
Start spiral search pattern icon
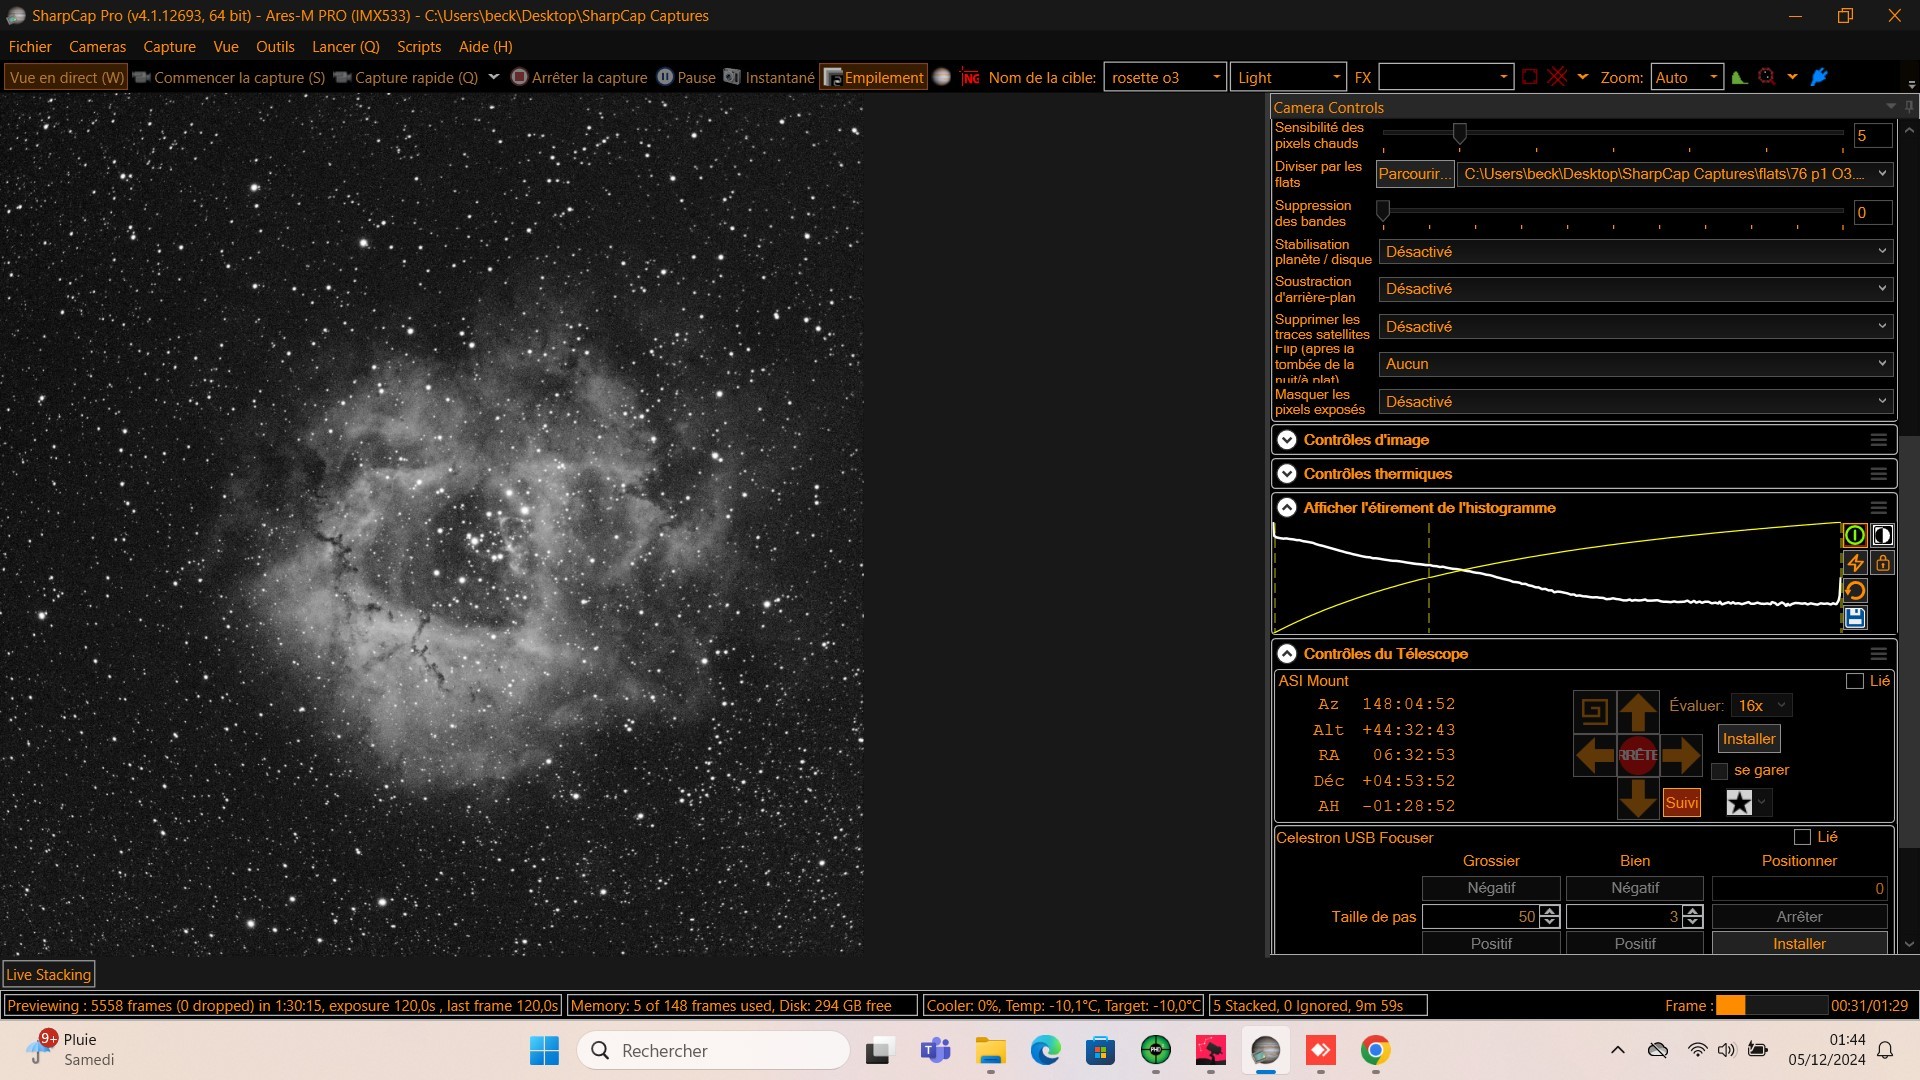tap(1595, 712)
